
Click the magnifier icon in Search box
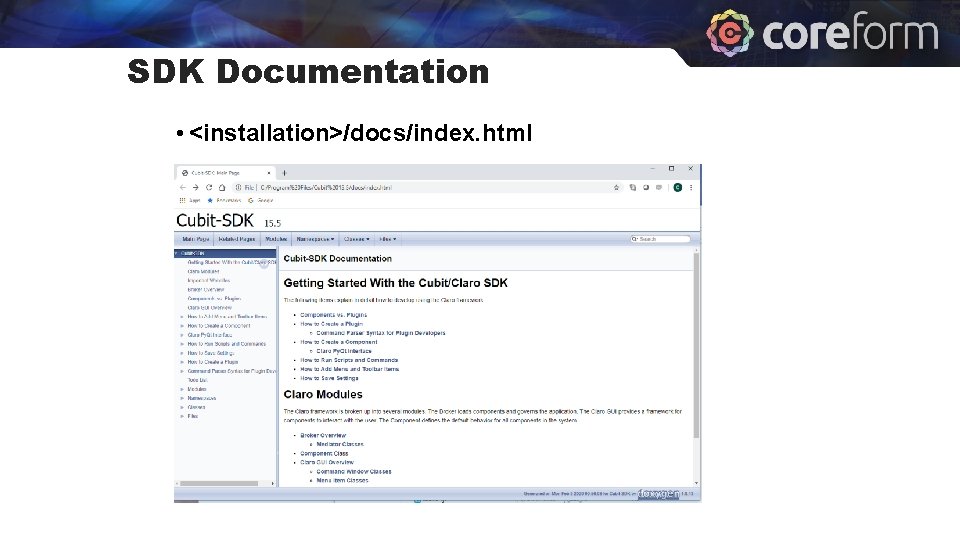[x=634, y=239]
